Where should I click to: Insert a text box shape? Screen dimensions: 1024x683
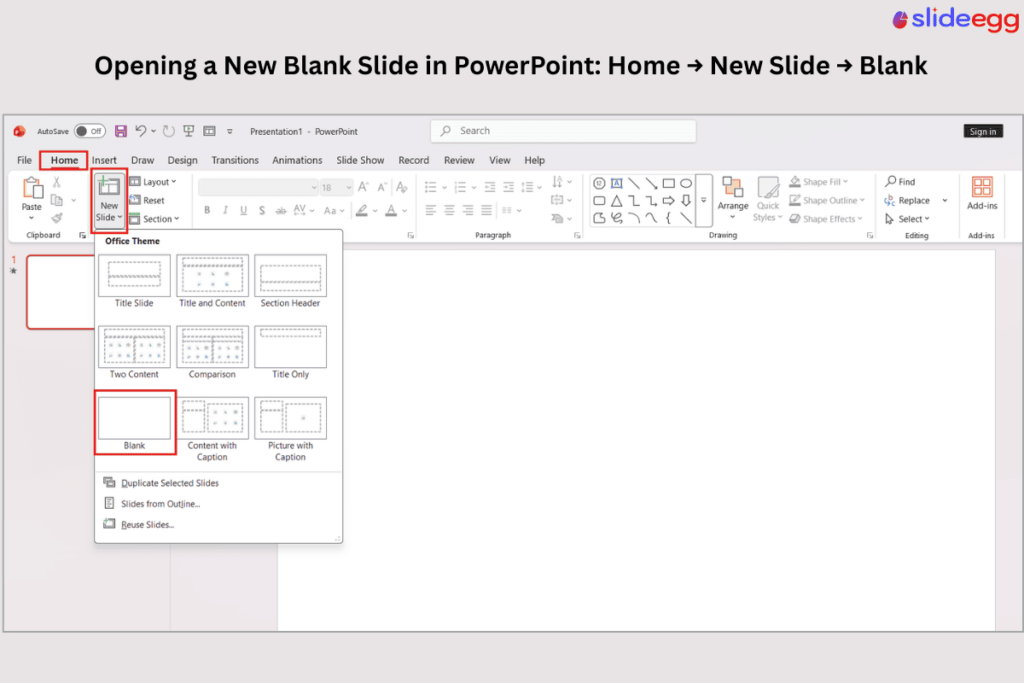pyautogui.click(x=616, y=183)
